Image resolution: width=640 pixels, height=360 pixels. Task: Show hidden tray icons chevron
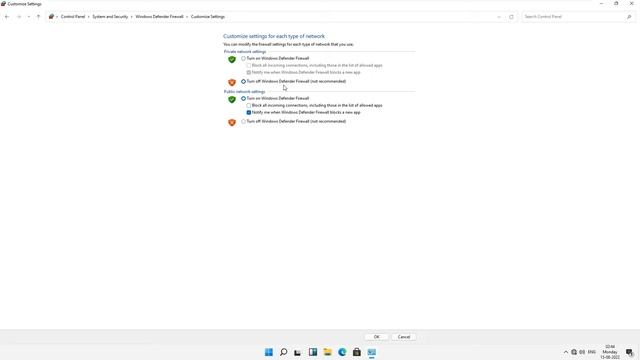(x=566, y=352)
